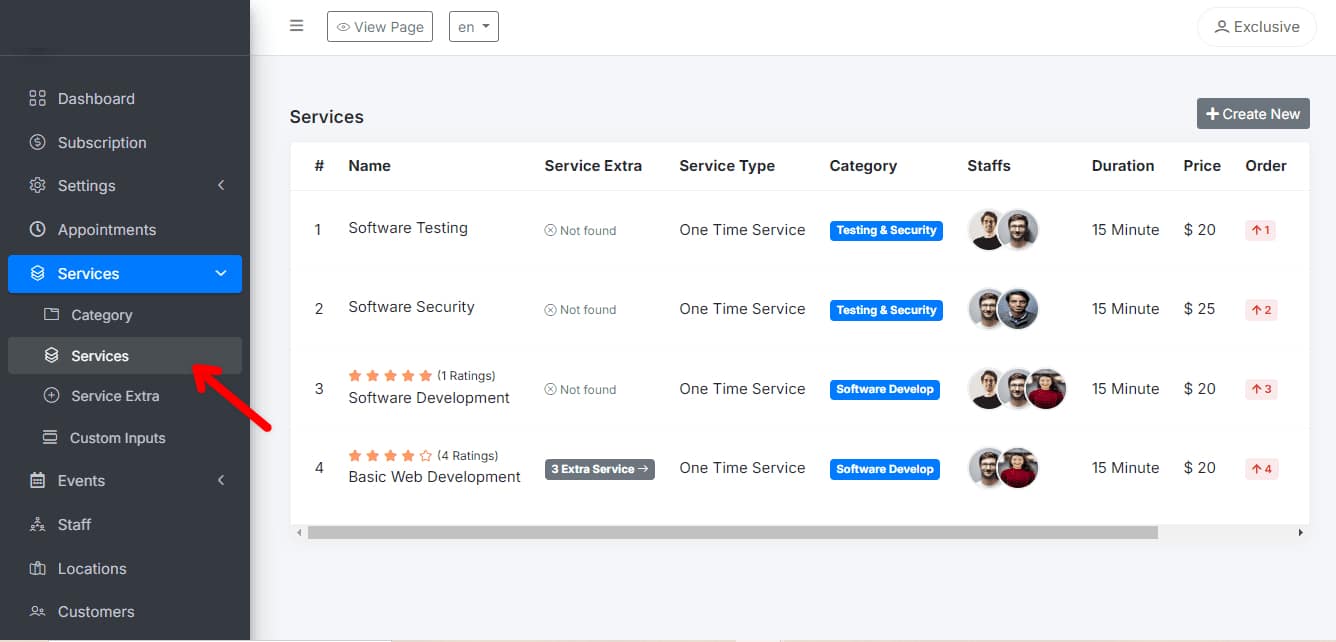Screen dimensions: 1336x642
Task: Click the View Page button
Action: pos(380,27)
